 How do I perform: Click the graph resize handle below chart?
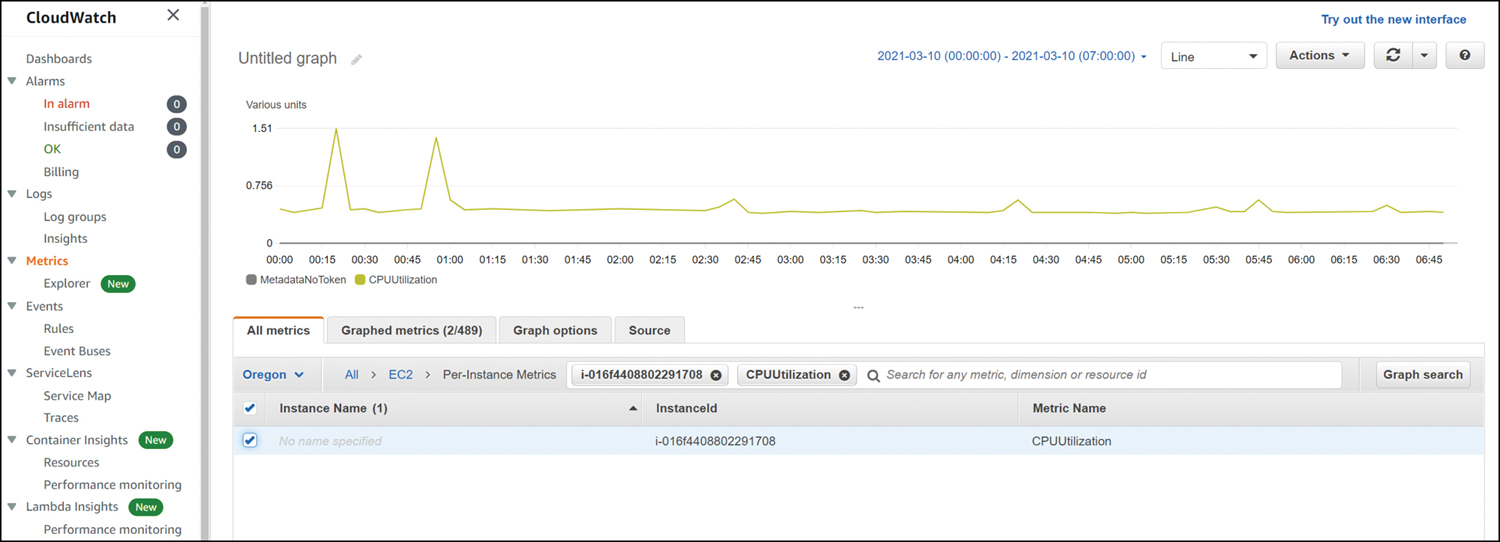(858, 308)
